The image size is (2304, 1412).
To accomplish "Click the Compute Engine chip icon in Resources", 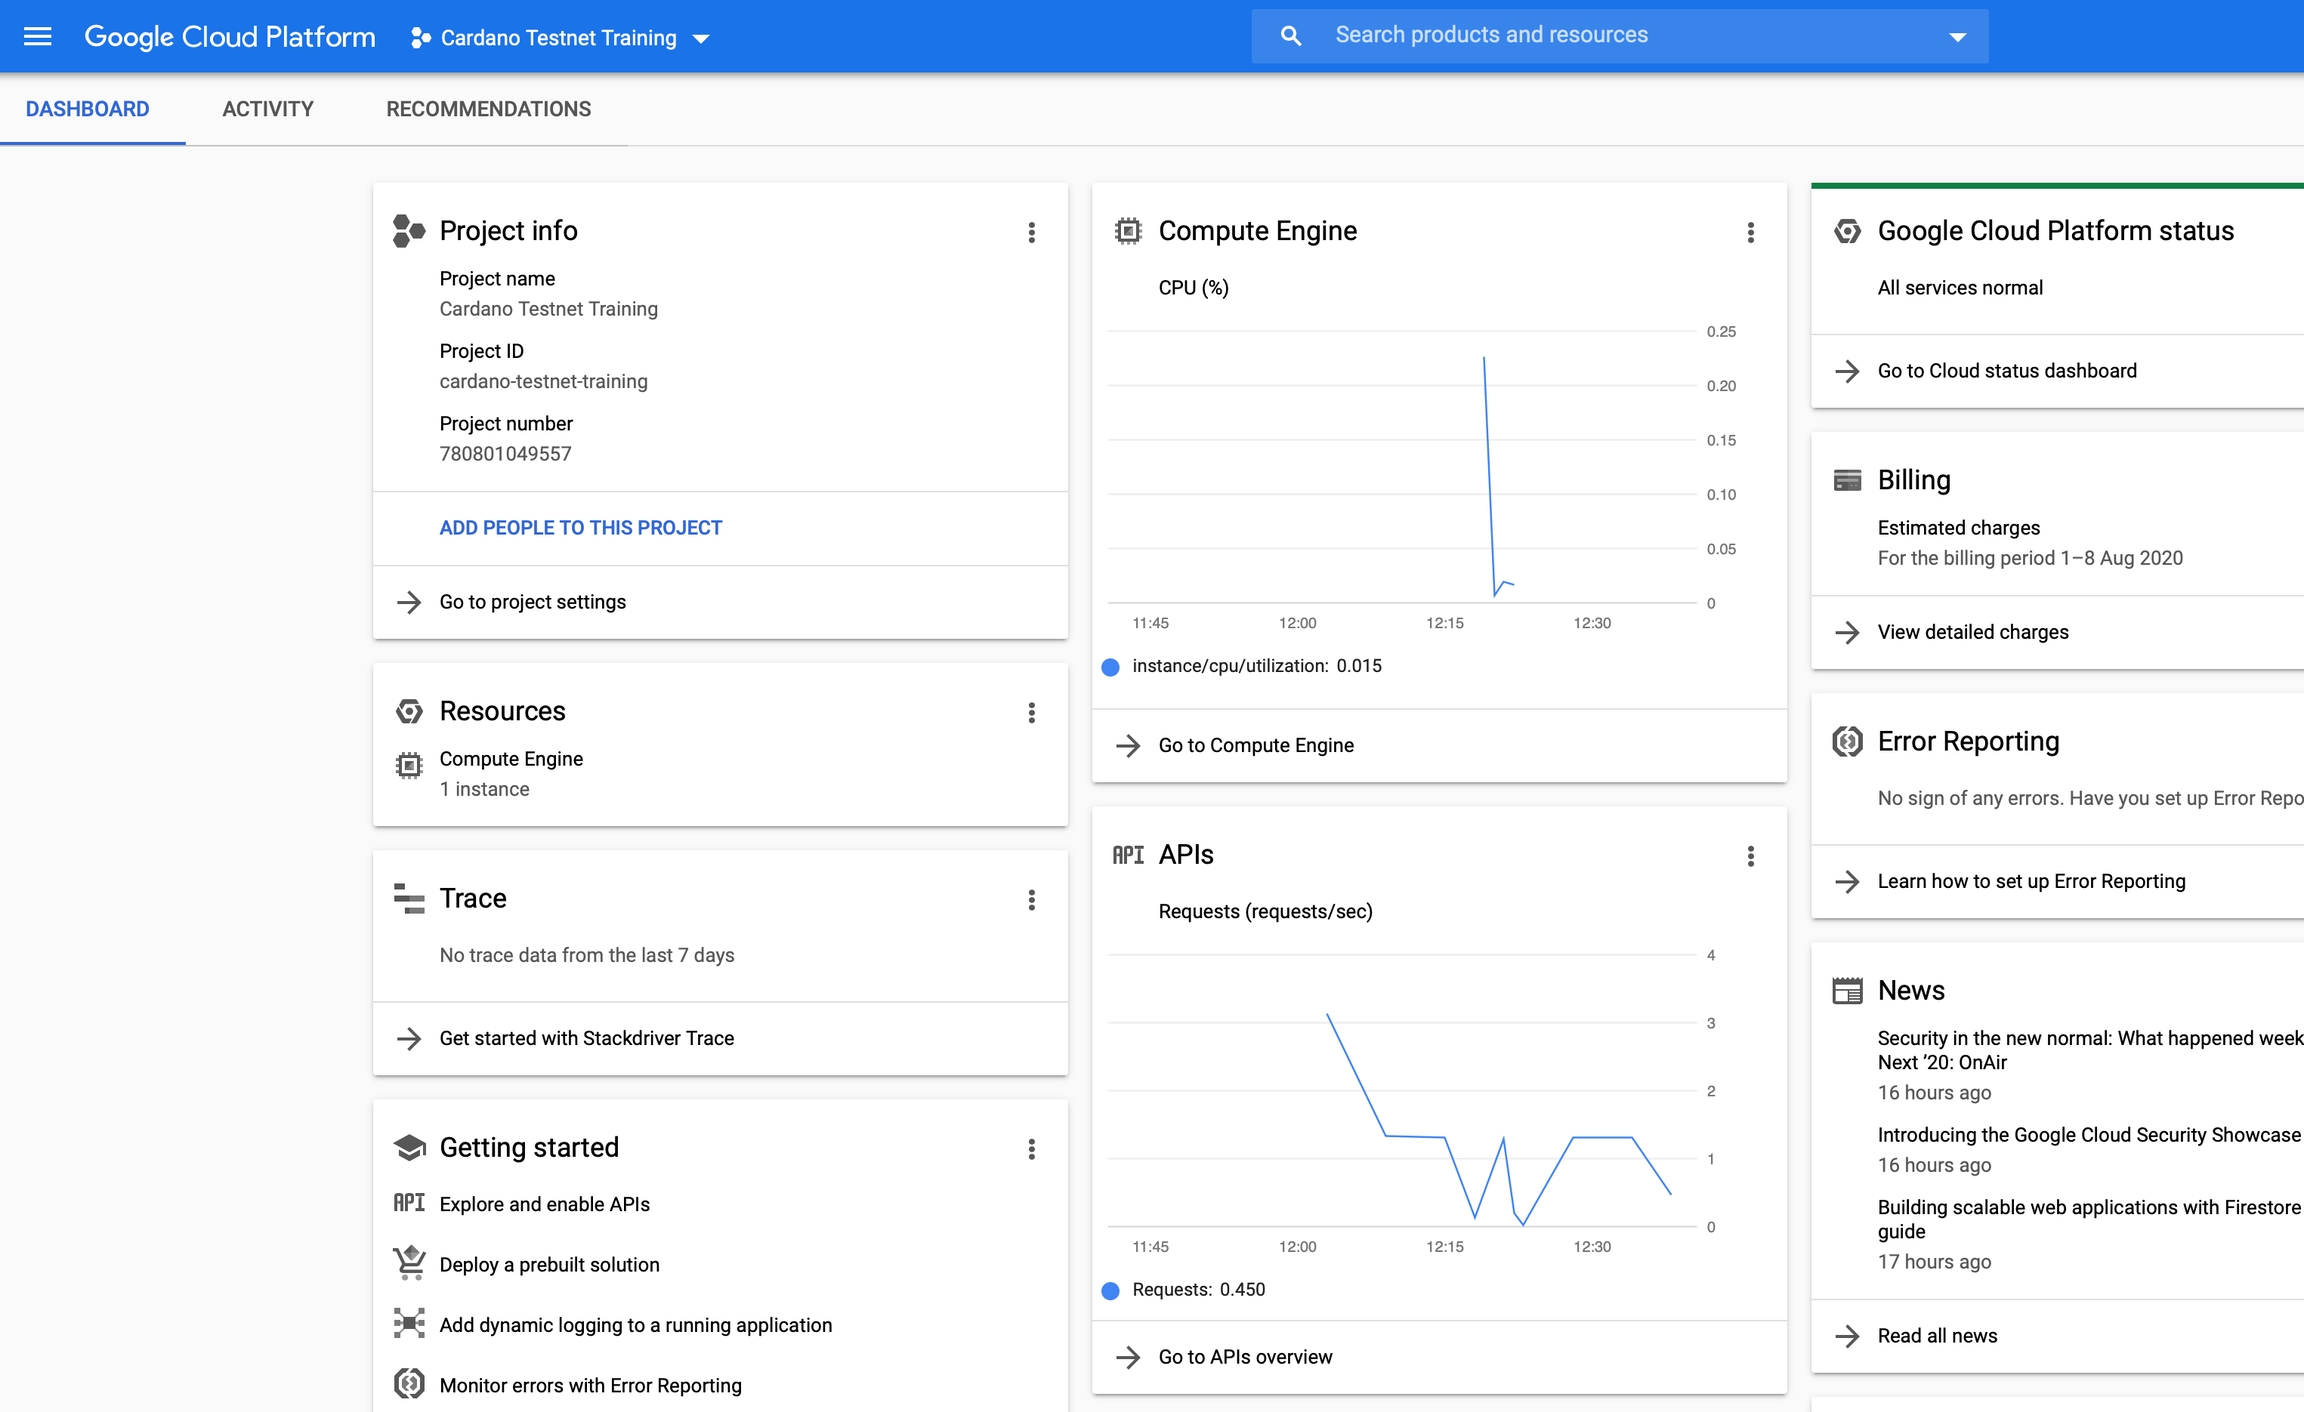I will click(409, 765).
